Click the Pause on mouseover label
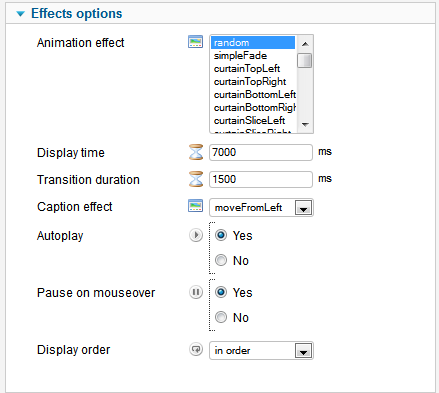Screen dimensions: 439x393 click(96, 293)
